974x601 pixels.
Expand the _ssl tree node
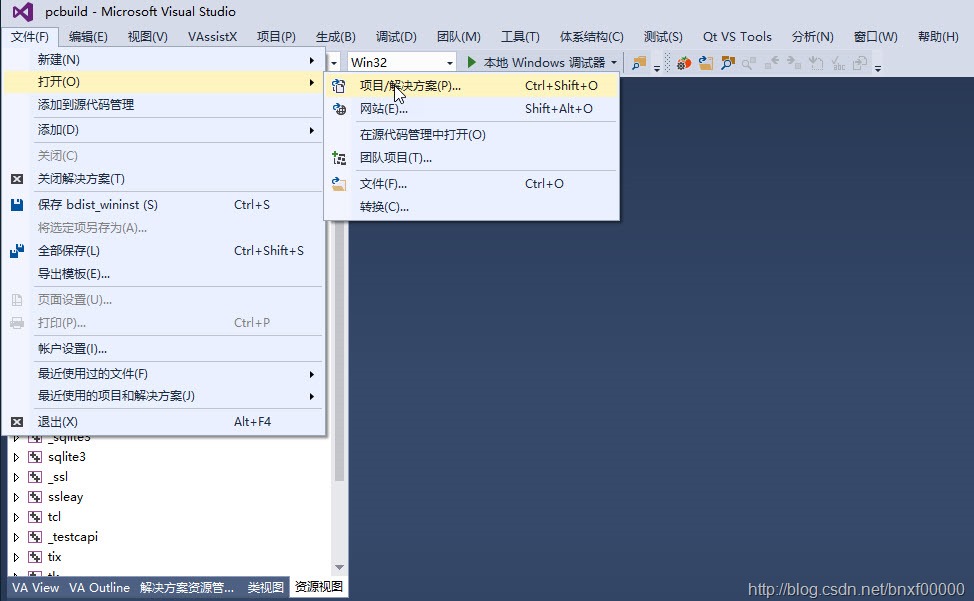[16, 477]
